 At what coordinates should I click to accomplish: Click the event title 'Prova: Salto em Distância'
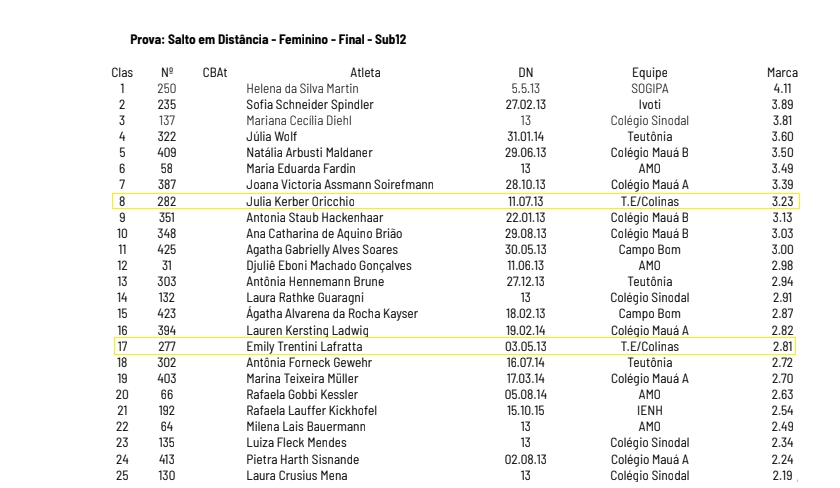(x=268, y=39)
